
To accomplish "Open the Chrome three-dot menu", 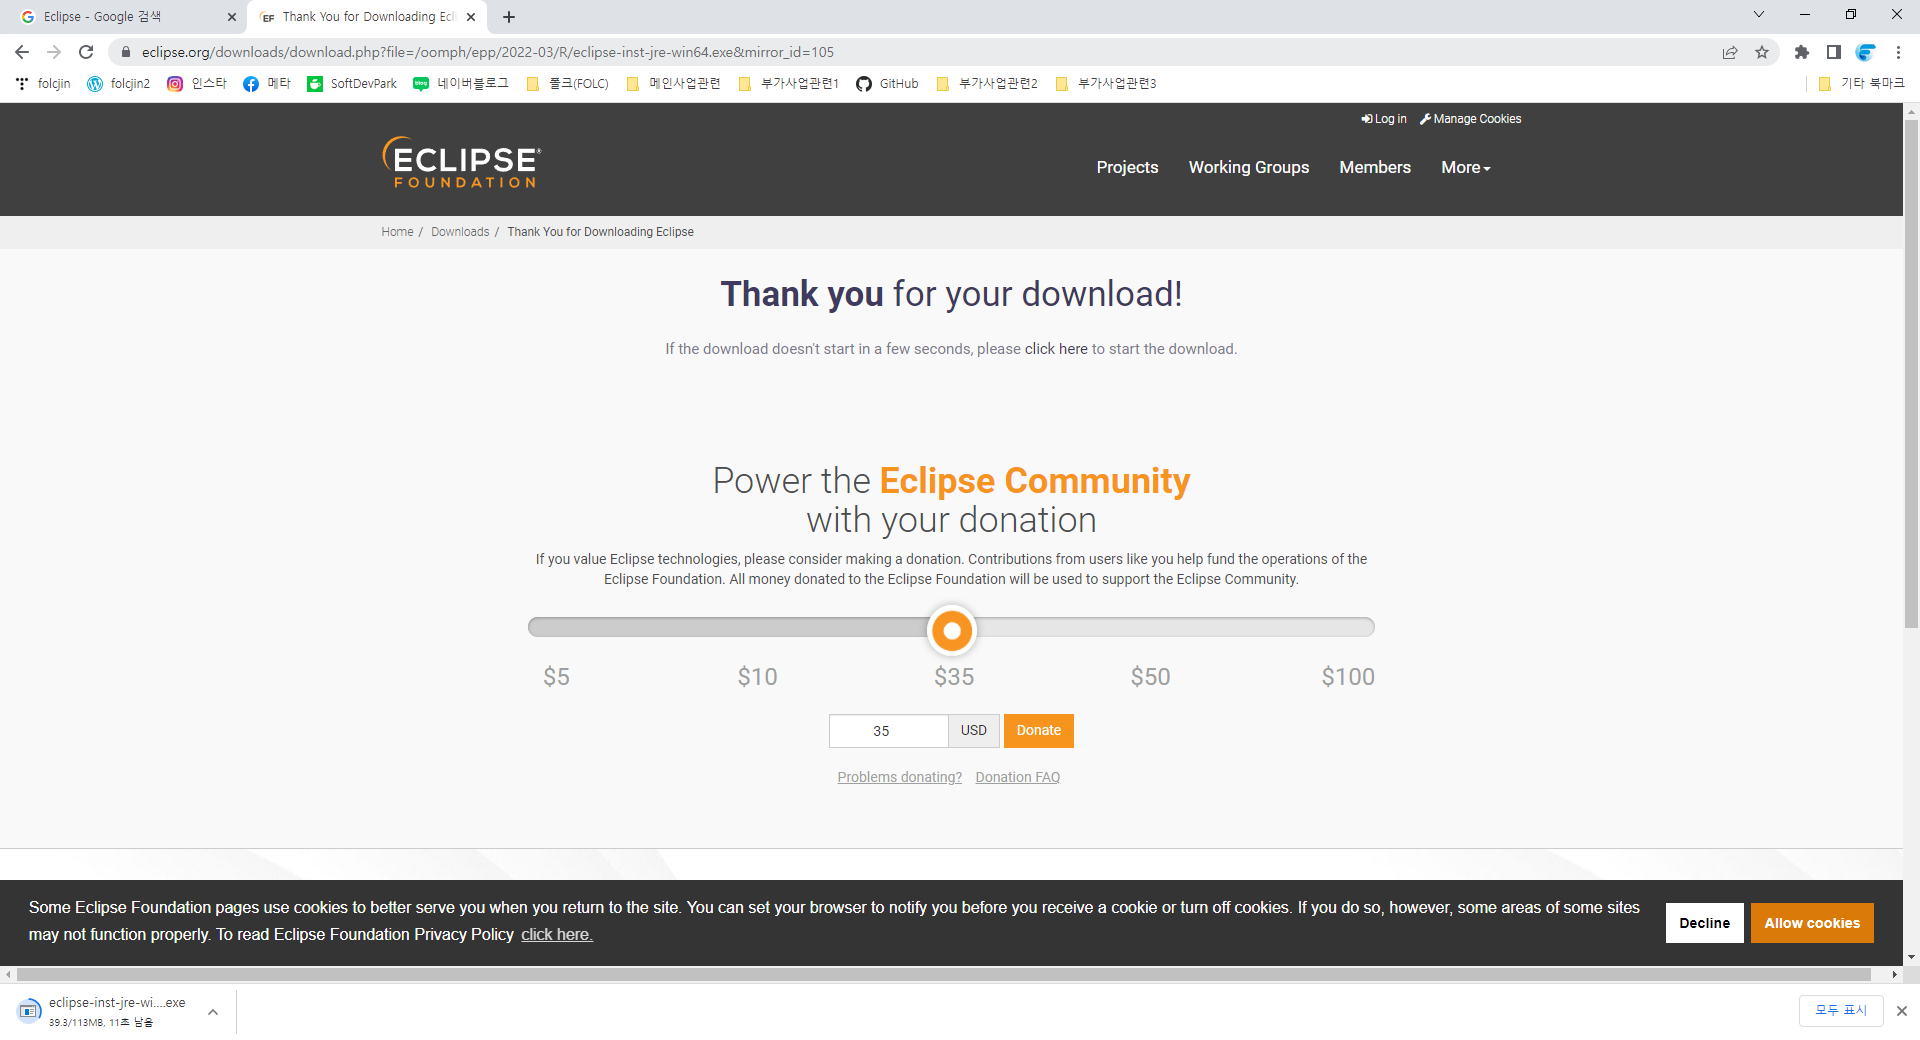I will (1898, 52).
